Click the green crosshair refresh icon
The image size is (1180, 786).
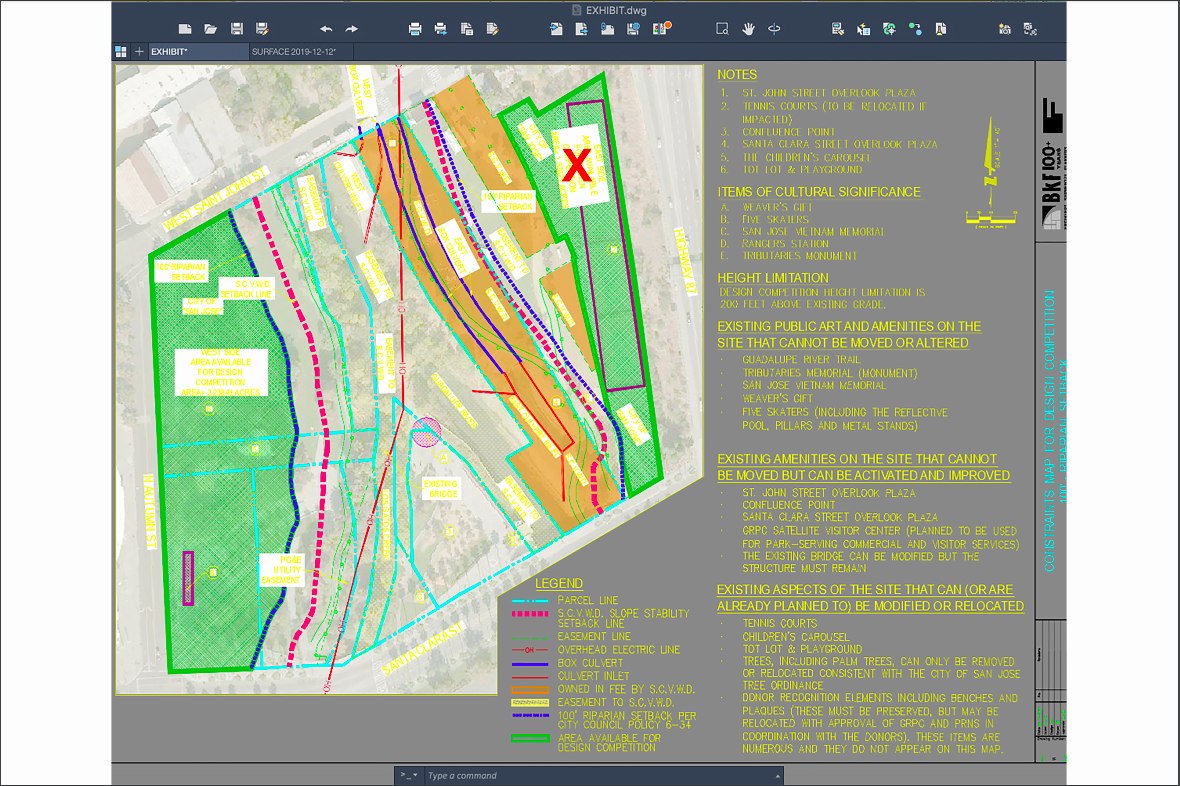(889, 29)
